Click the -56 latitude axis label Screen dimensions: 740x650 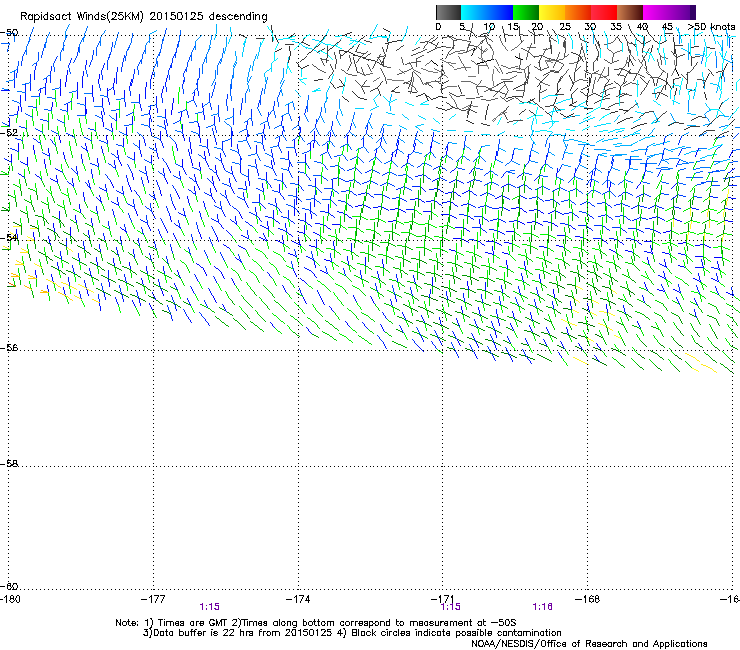tap(9, 347)
